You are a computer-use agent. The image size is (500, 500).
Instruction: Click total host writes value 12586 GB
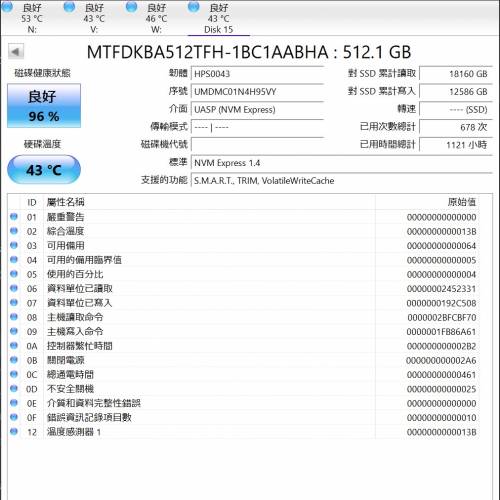click(x=456, y=91)
